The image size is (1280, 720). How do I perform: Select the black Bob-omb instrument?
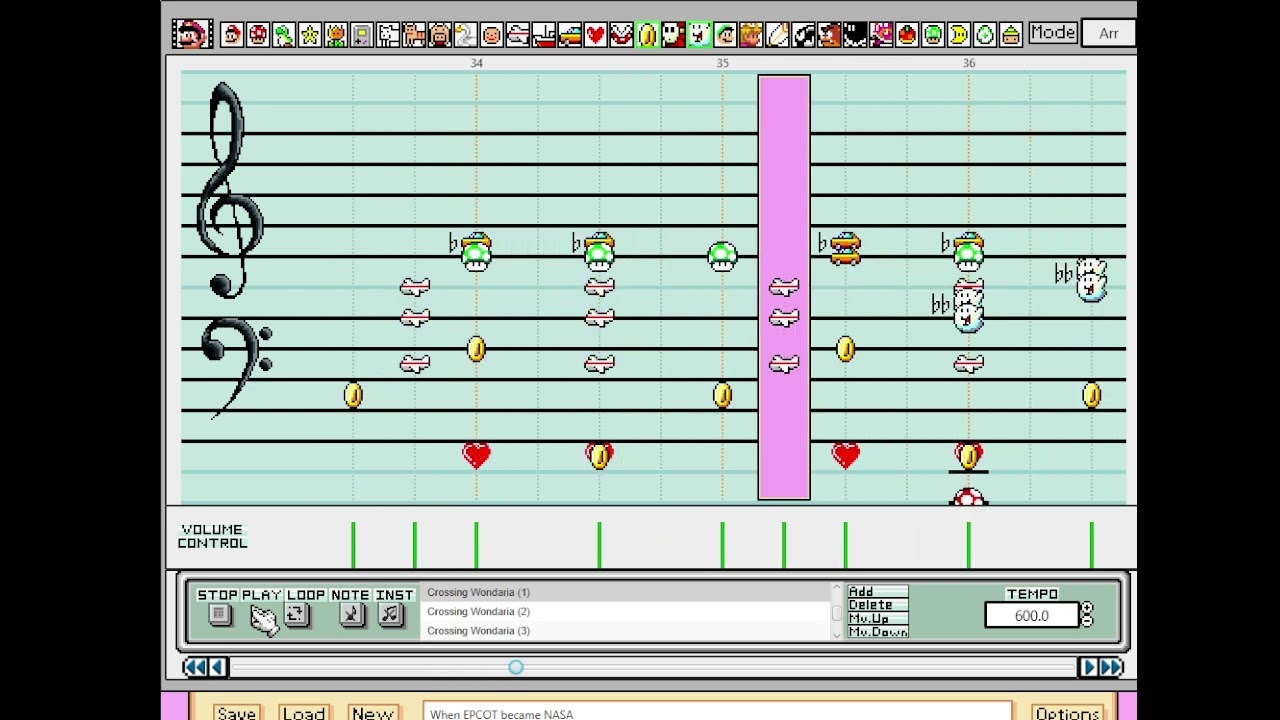(x=856, y=35)
